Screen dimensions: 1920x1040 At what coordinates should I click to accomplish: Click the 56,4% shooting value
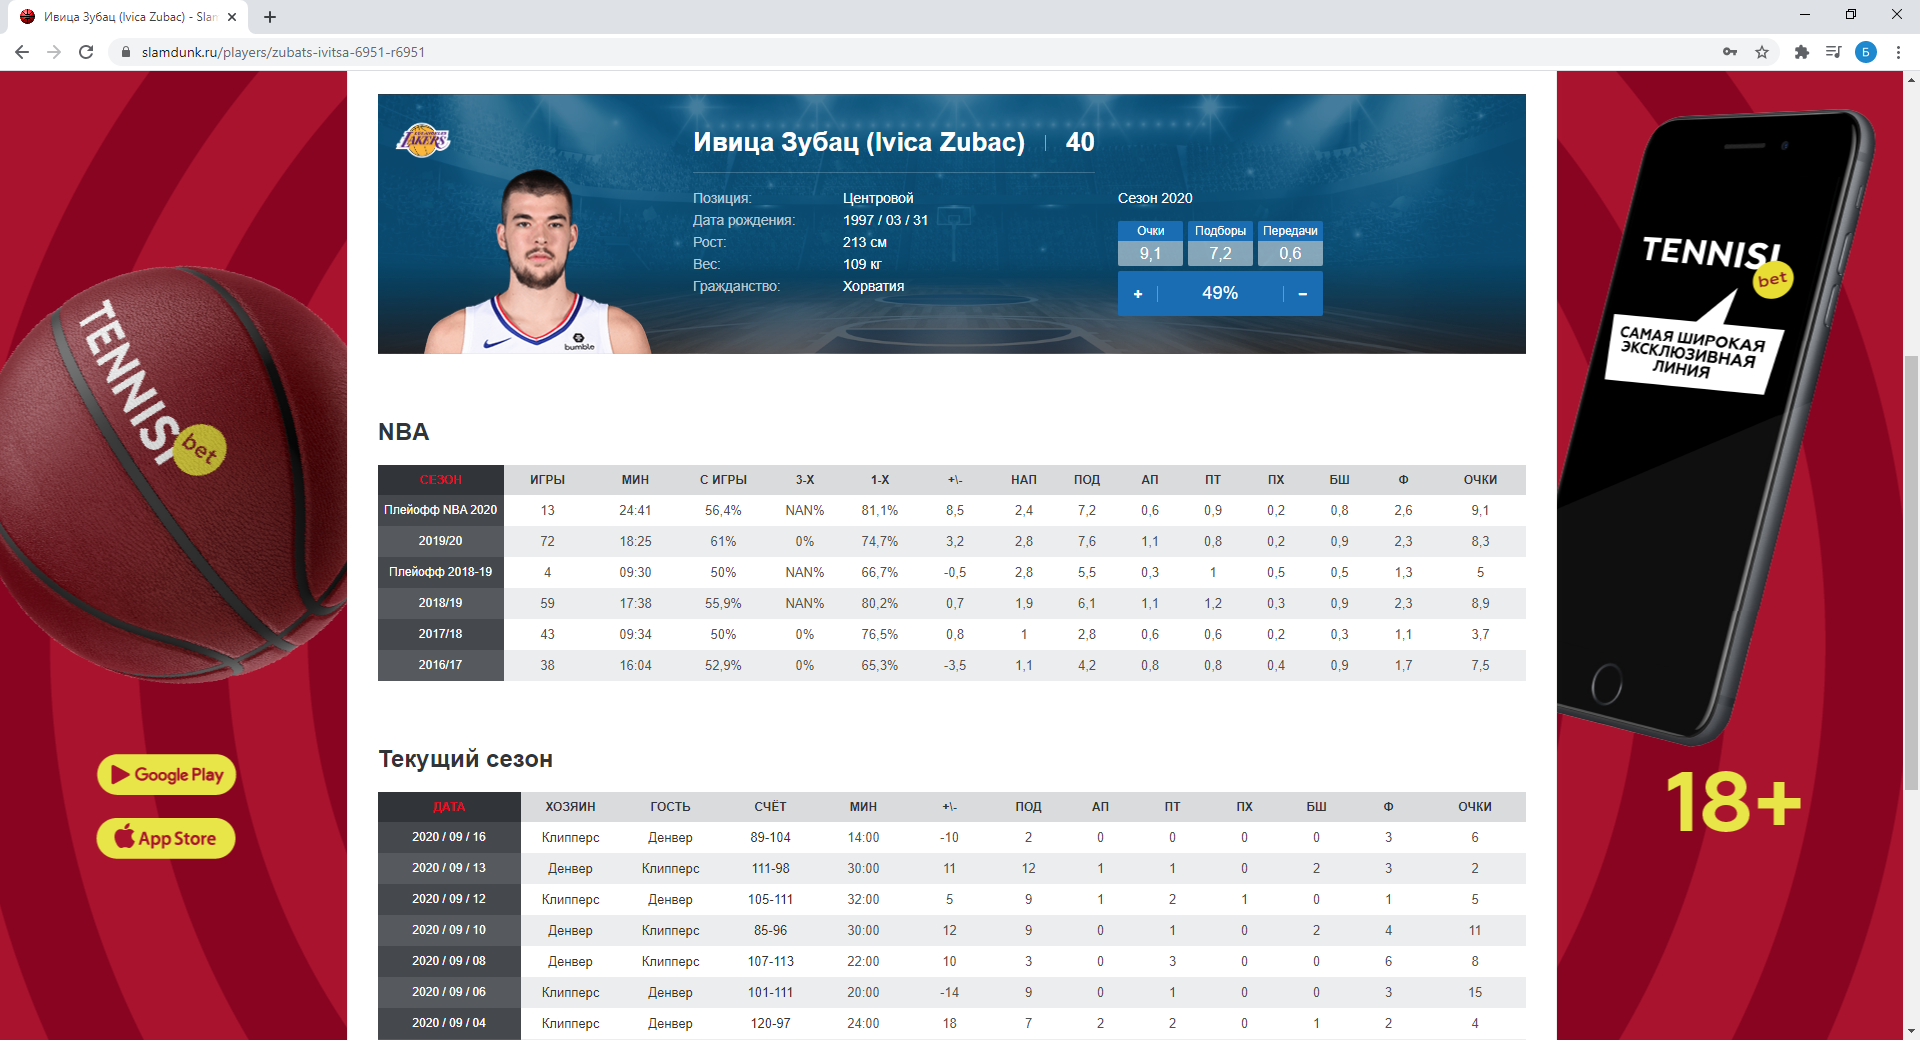723,511
